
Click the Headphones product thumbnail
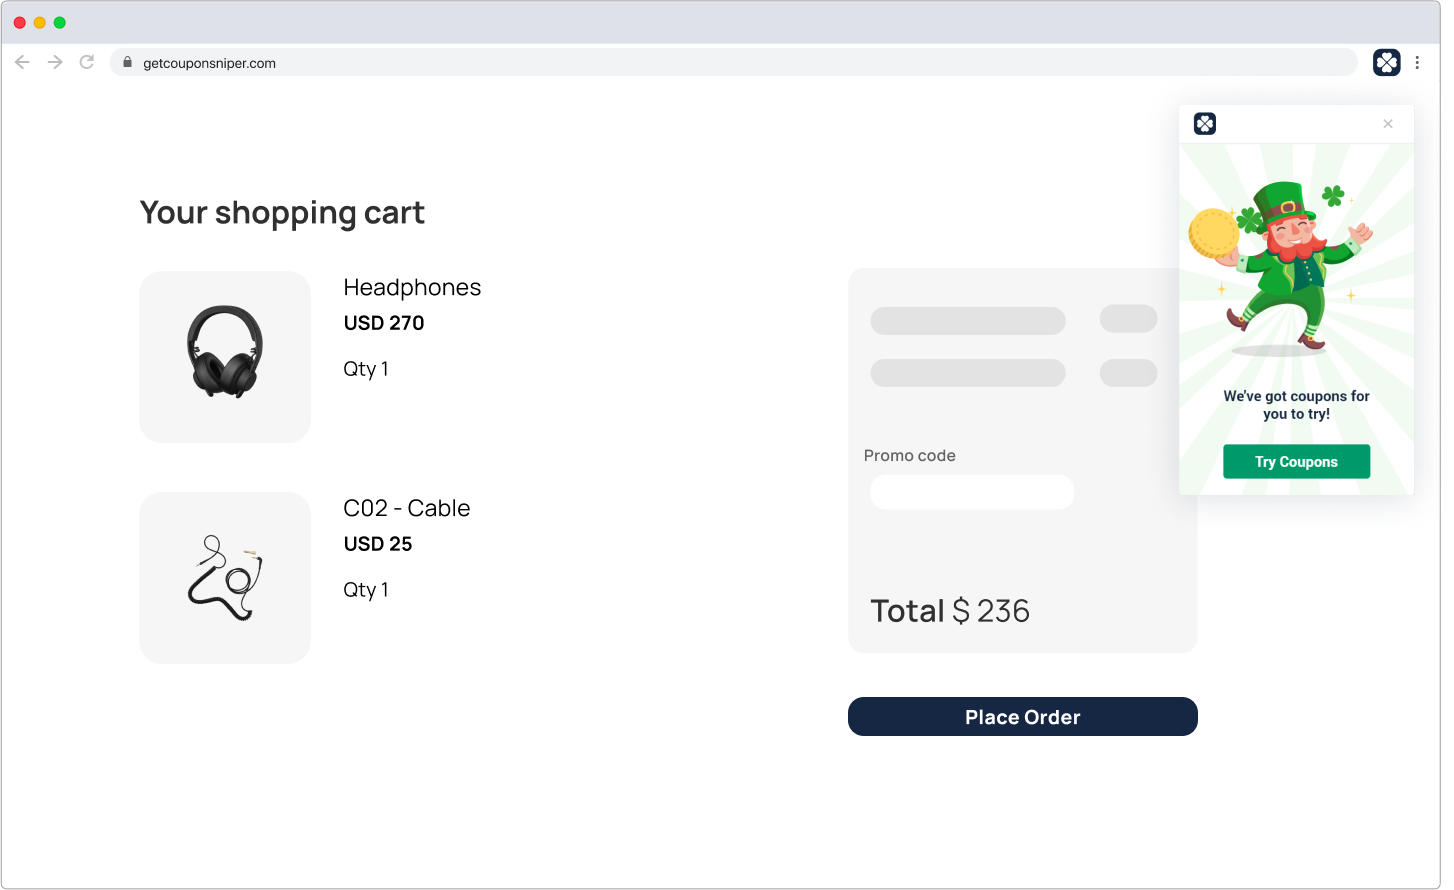click(x=225, y=357)
